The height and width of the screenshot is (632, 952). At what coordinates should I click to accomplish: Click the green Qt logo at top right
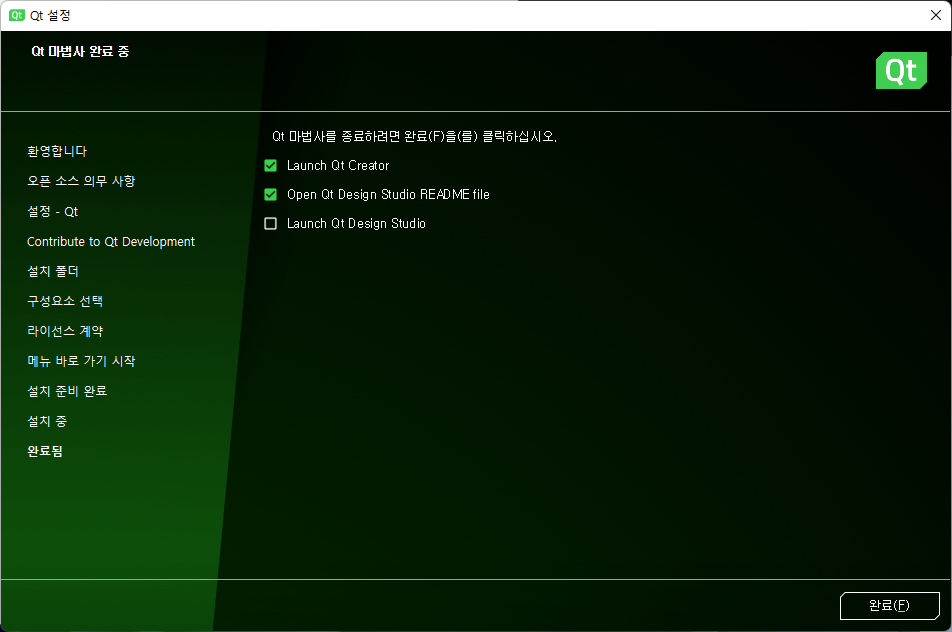pos(901,70)
